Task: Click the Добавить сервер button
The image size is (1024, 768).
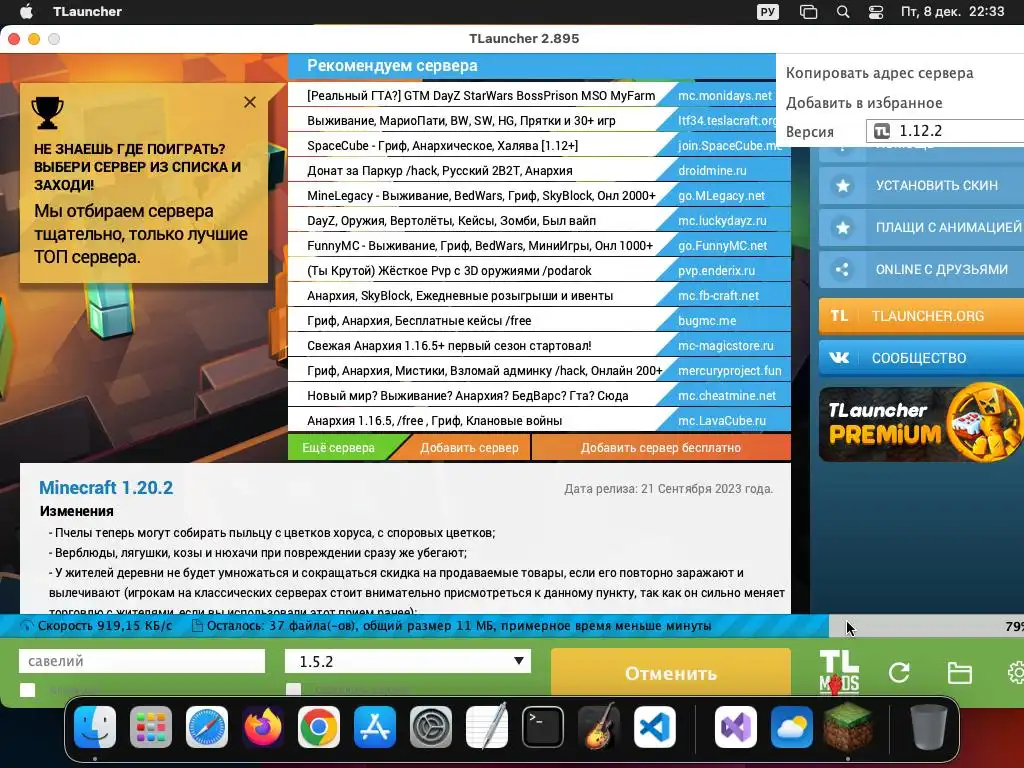Action: coord(469,448)
